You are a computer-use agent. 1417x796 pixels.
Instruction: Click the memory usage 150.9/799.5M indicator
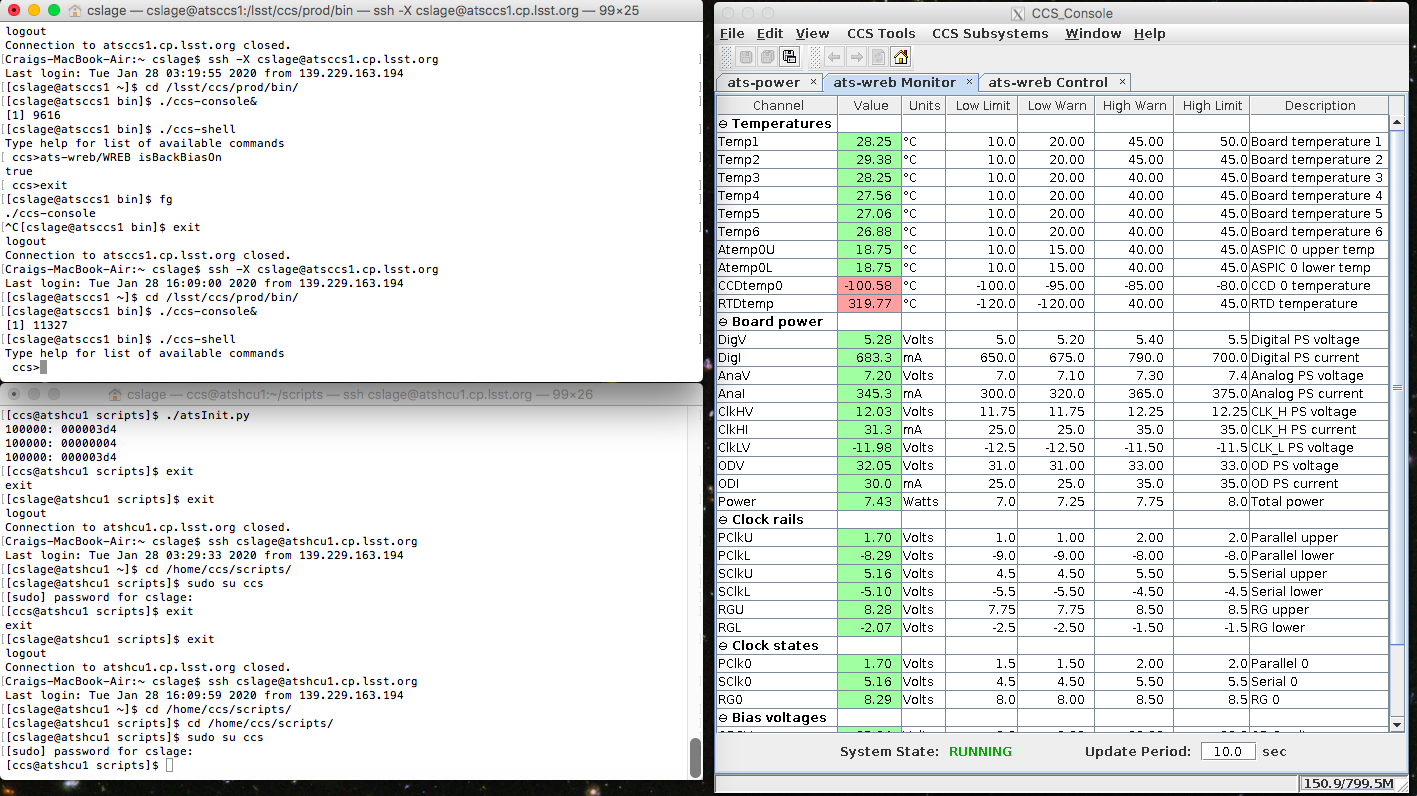coord(1350,783)
